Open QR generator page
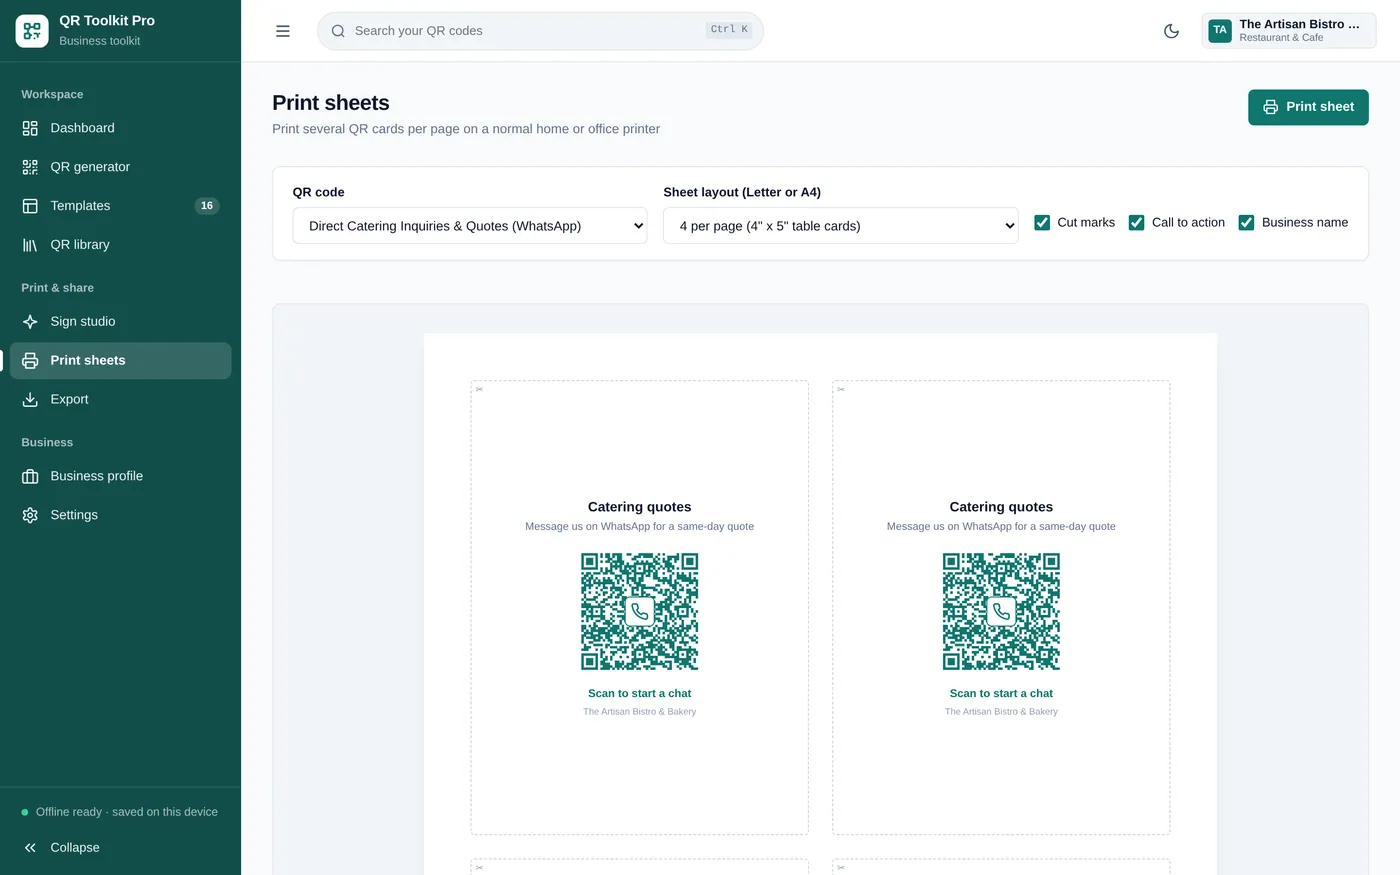This screenshot has height=875, width=1400. point(121,167)
